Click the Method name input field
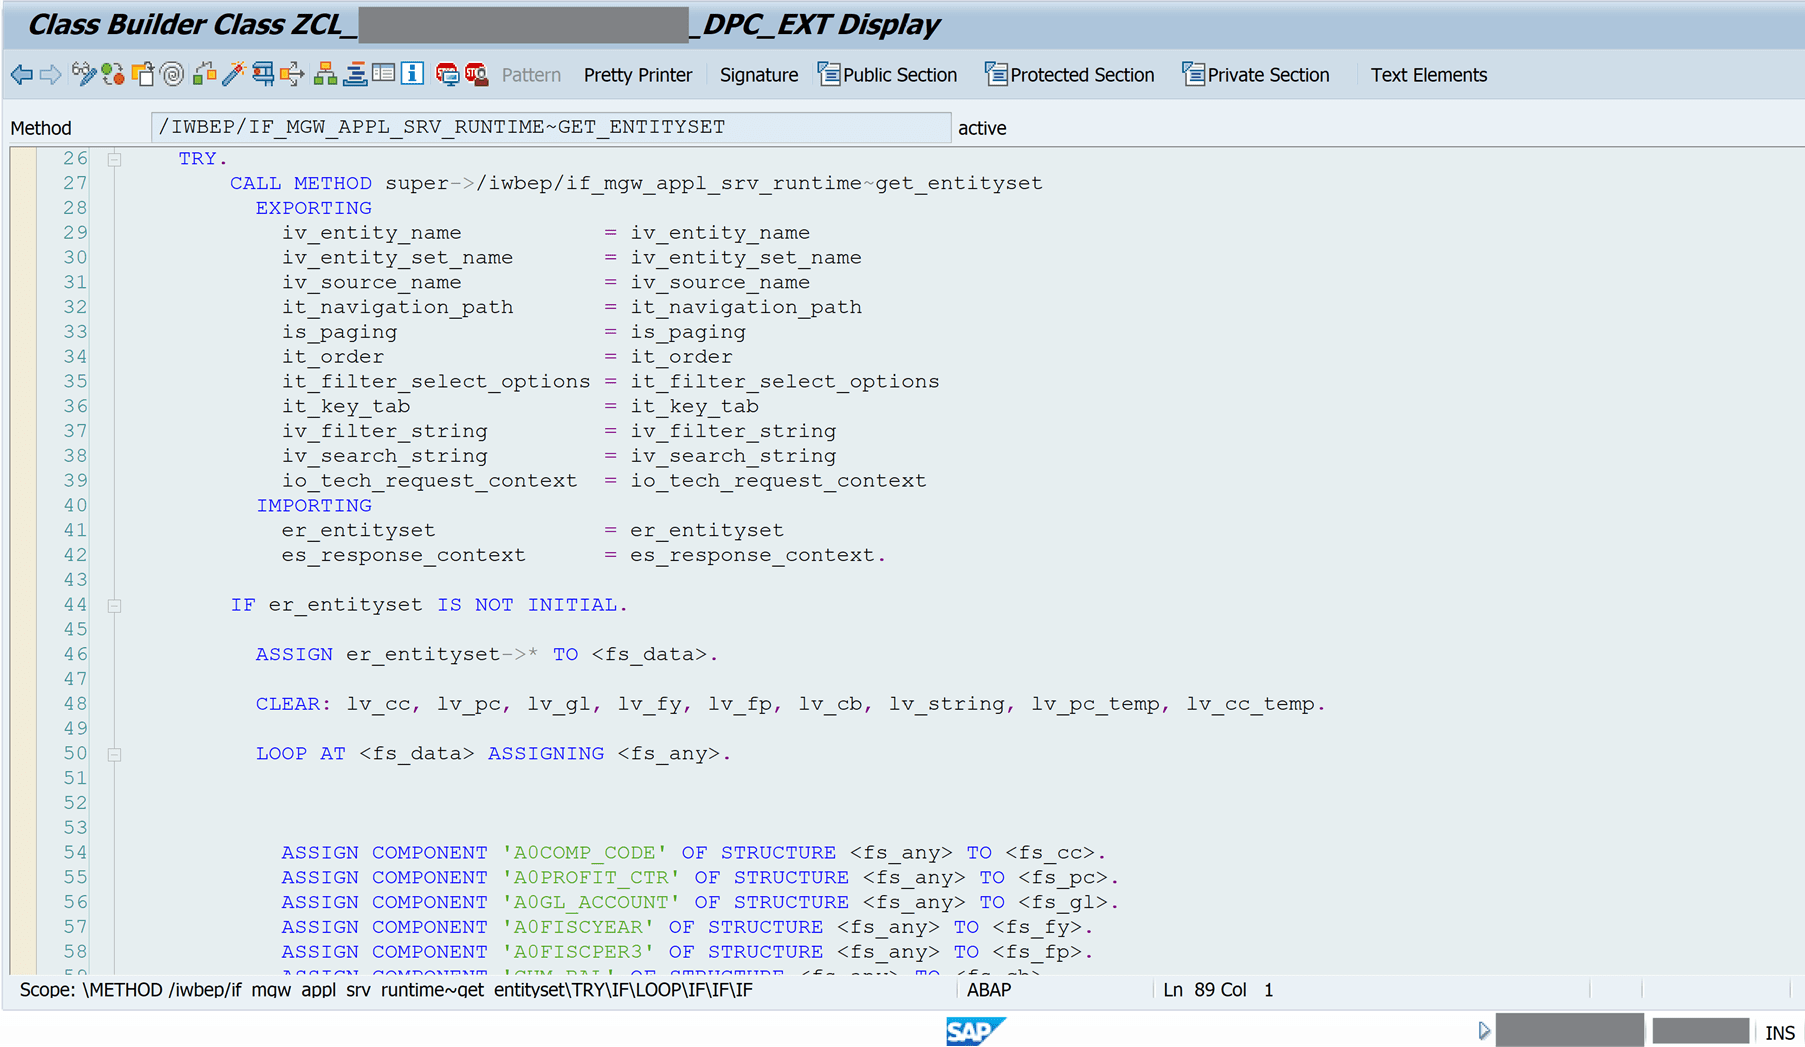 (x=550, y=127)
